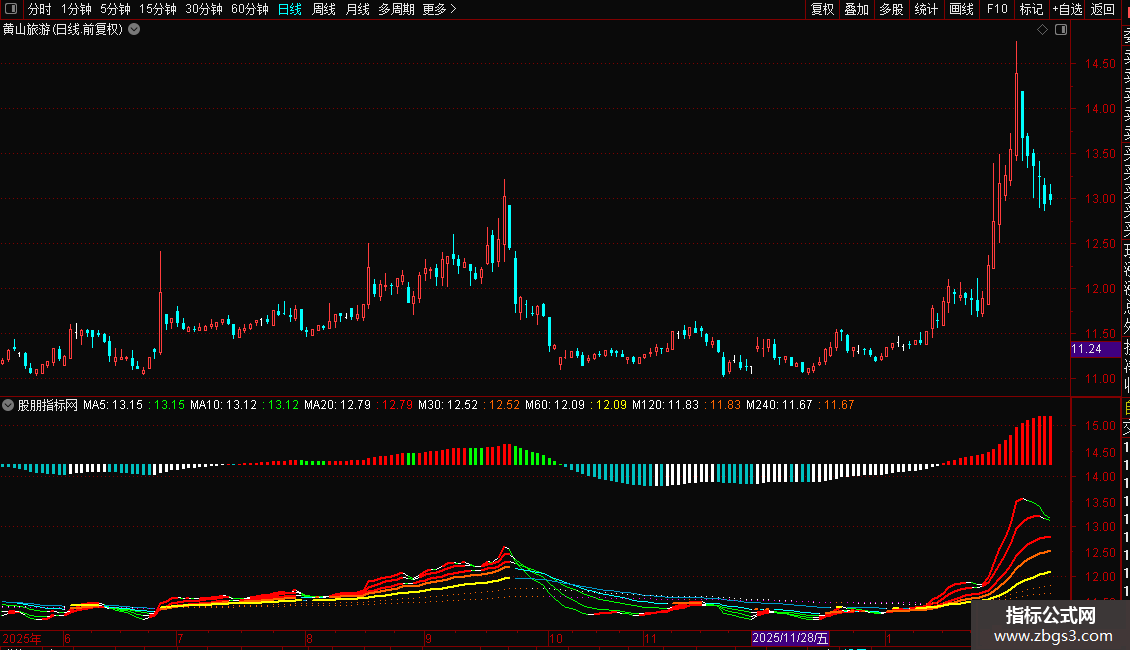
Task: Select the 60分钟 period
Action: tap(250, 9)
